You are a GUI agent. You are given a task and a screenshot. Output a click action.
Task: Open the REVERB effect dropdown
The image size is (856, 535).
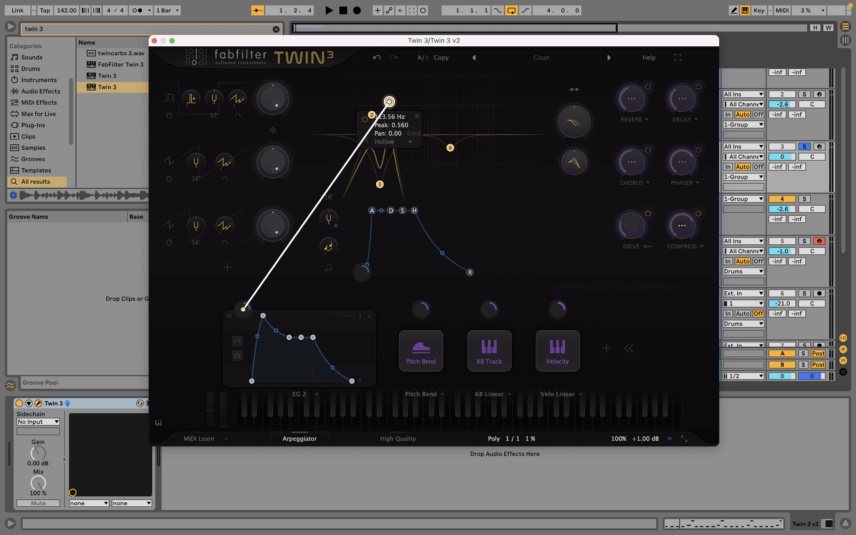pos(634,120)
